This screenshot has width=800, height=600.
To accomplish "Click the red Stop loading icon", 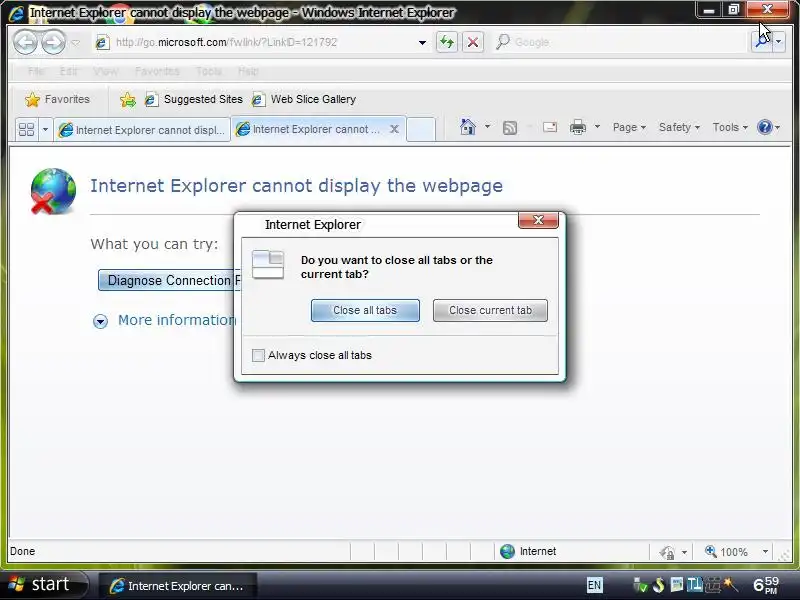I will pyautogui.click(x=473, y=42).
